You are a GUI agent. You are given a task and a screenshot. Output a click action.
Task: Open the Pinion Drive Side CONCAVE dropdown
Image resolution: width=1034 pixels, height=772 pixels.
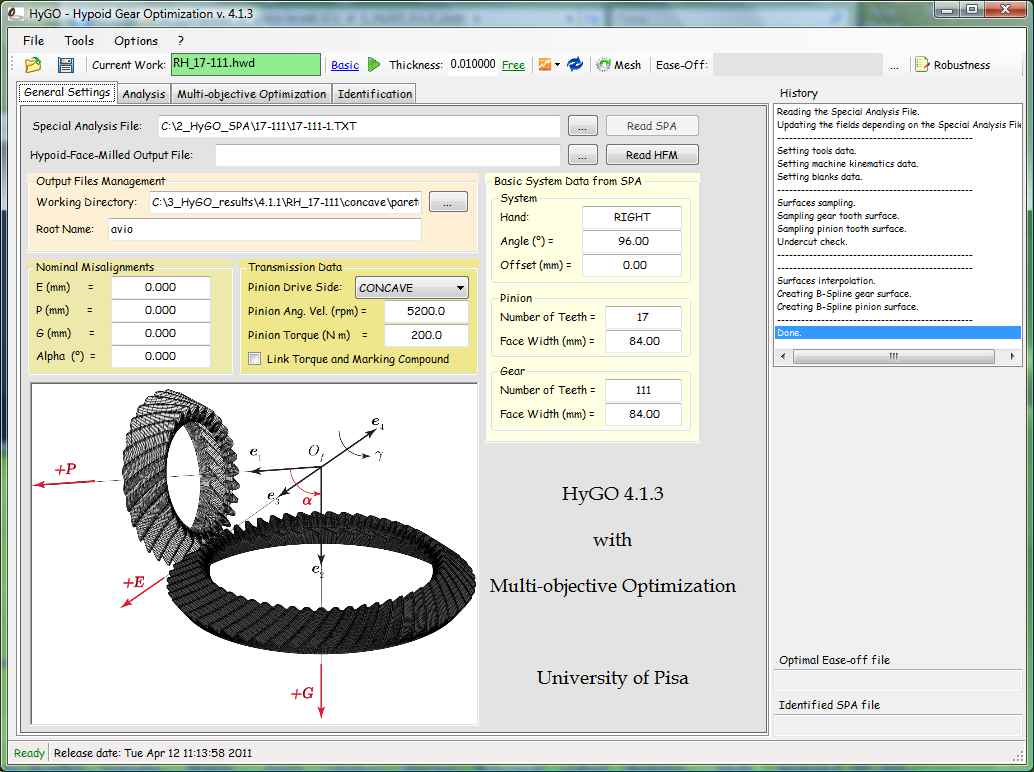[412, 287]
